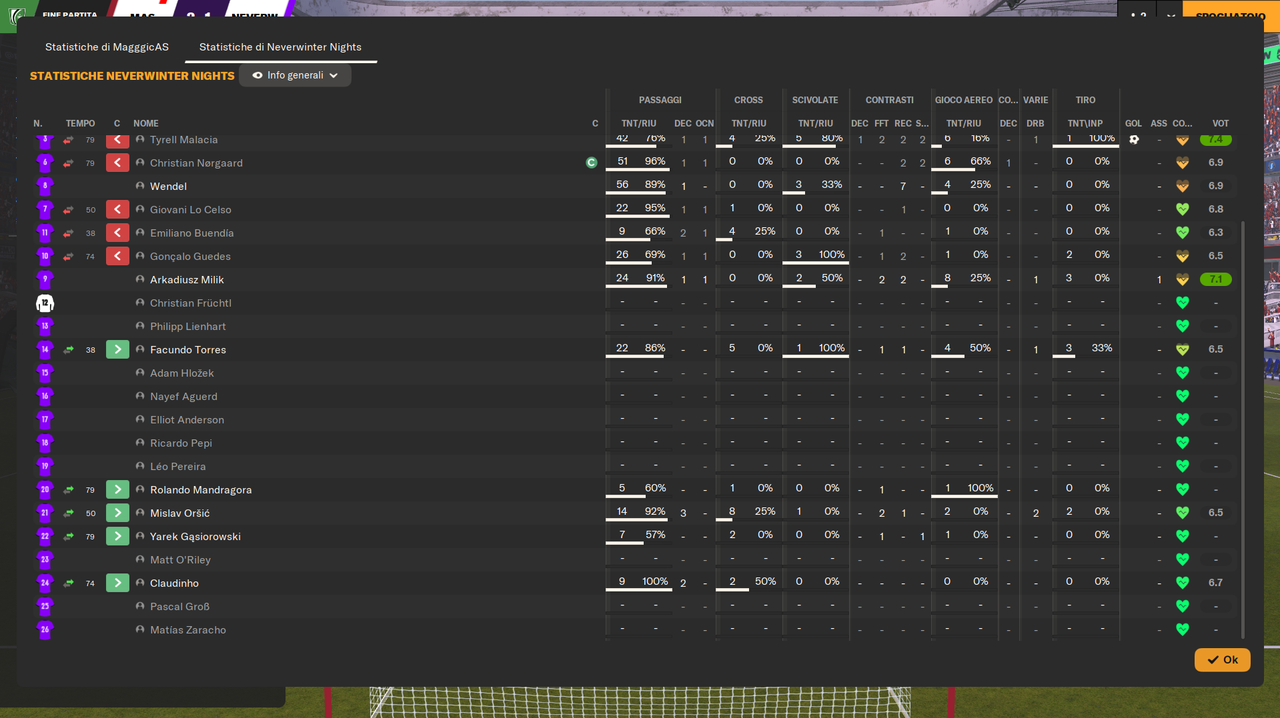Image resolution: width=1280 pixels, height=718 pixels.
Task: Click the vertical scrollbar of the stats table
Action: pos(1243,430)
